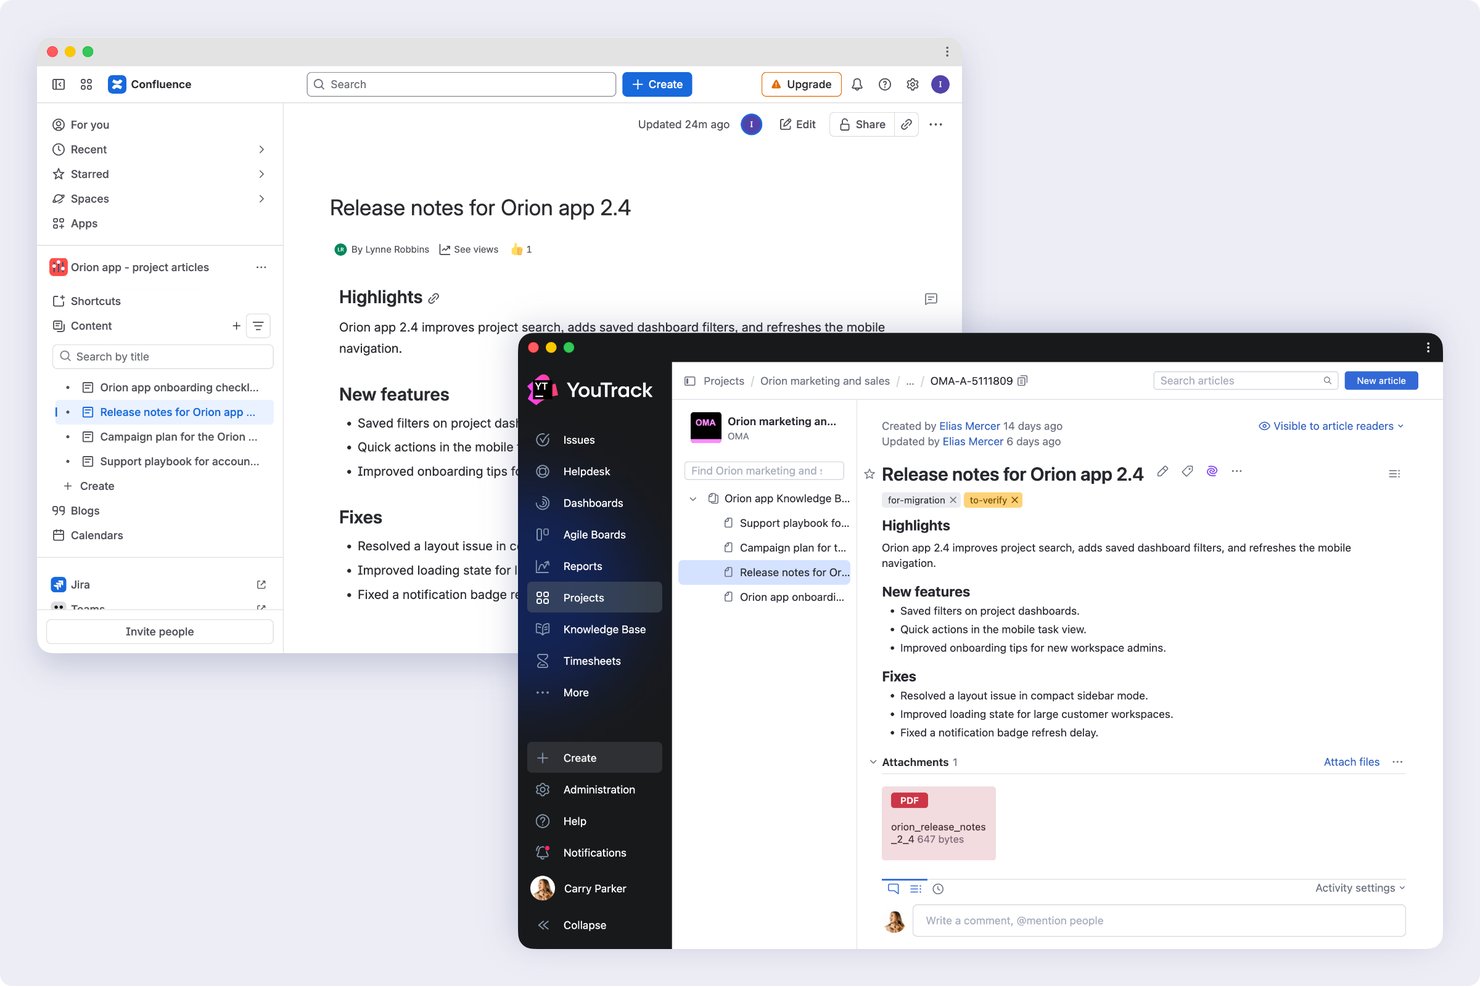Click the blue Create button in Confluence
The image size is (1480, 987).
pyautogui.click(x=657, y=85)
